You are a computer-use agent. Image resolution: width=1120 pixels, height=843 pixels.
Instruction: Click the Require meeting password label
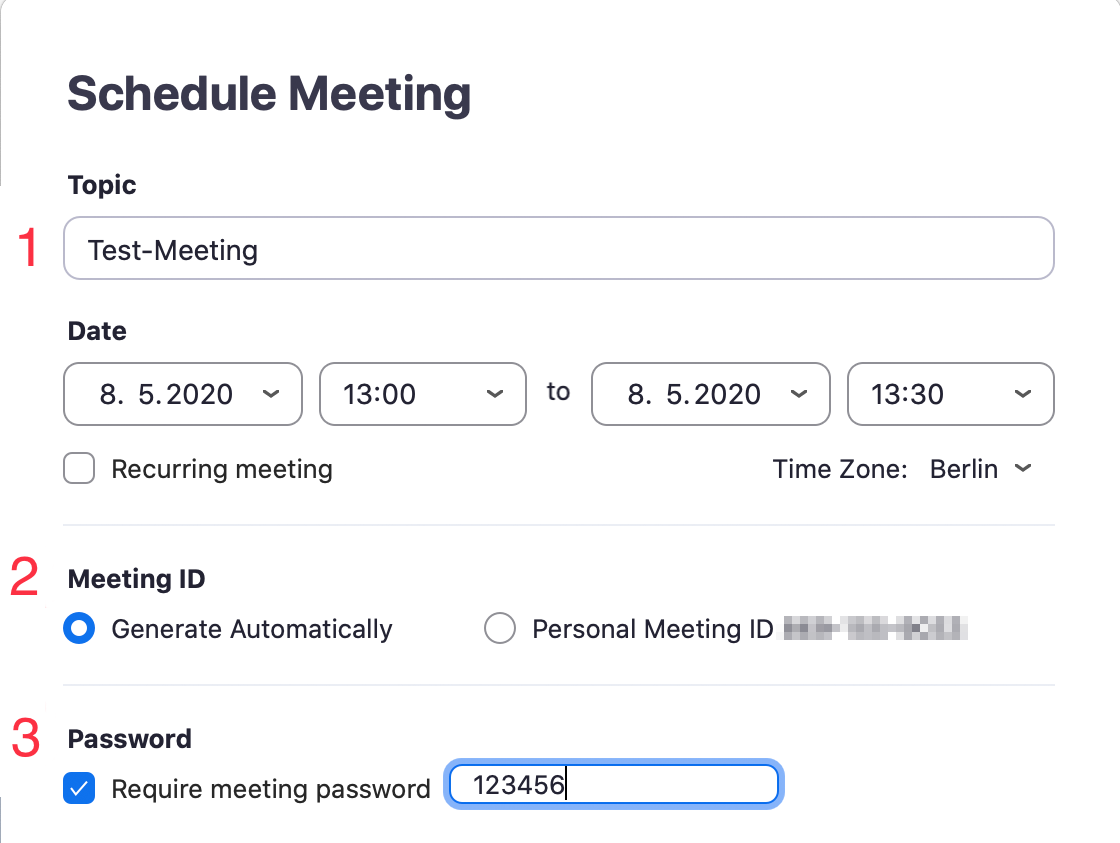270,789
